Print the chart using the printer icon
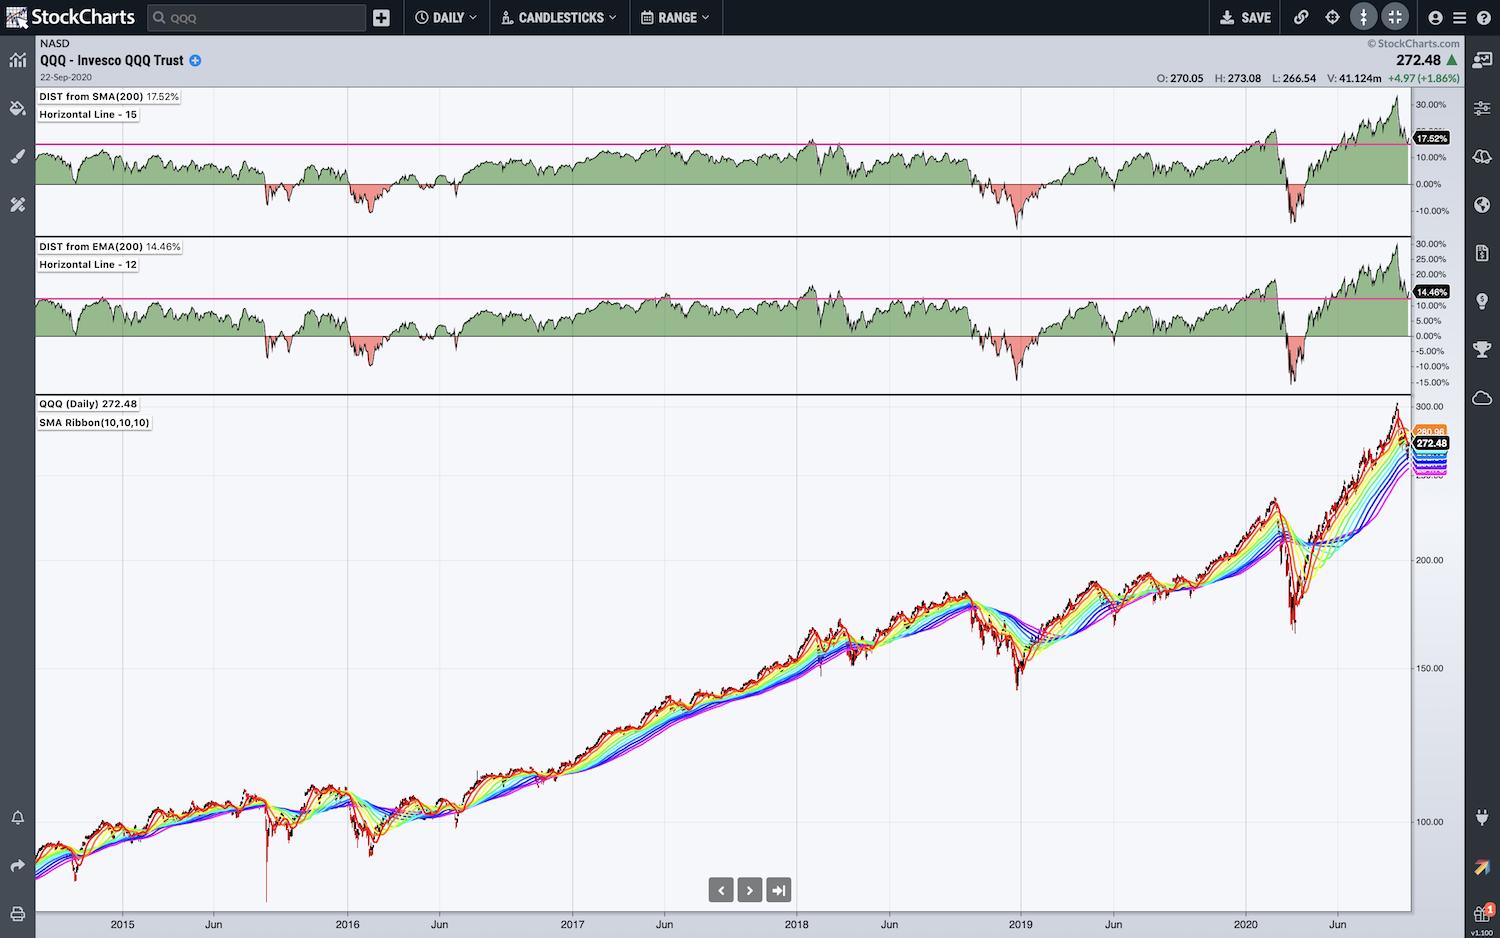 (x=17, y=914)
